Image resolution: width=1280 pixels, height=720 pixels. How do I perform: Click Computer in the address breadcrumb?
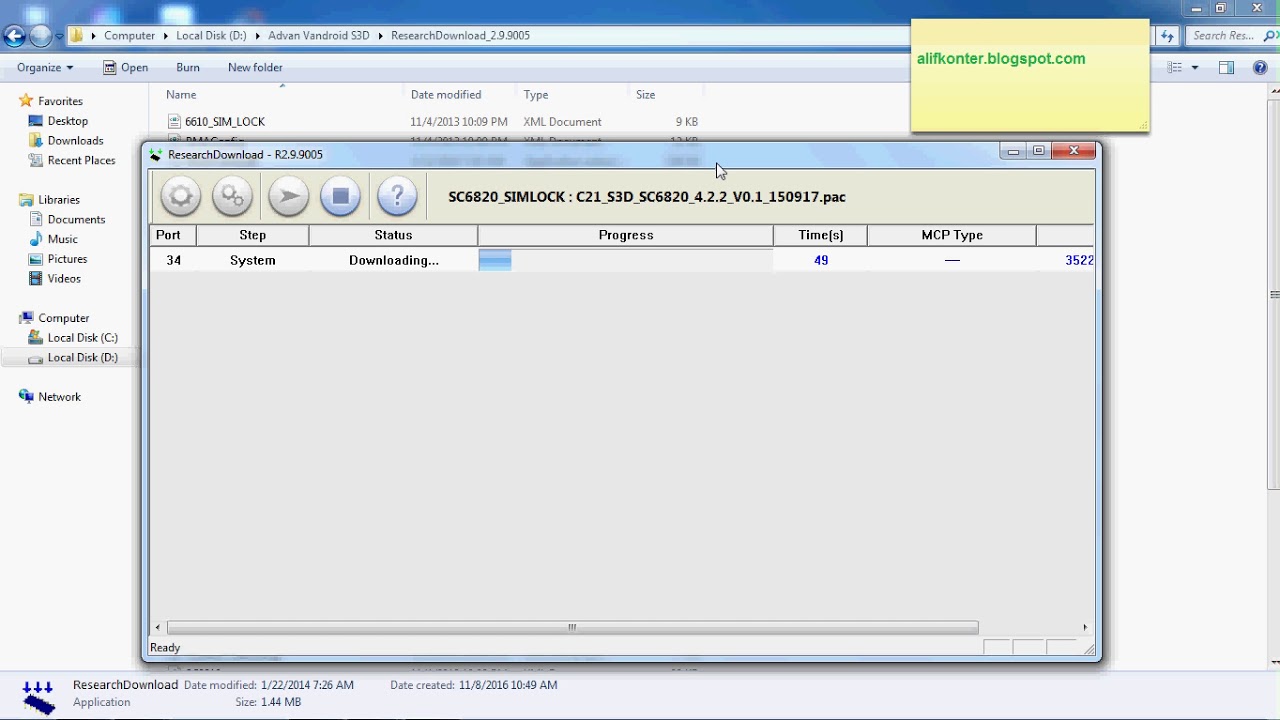129,36
